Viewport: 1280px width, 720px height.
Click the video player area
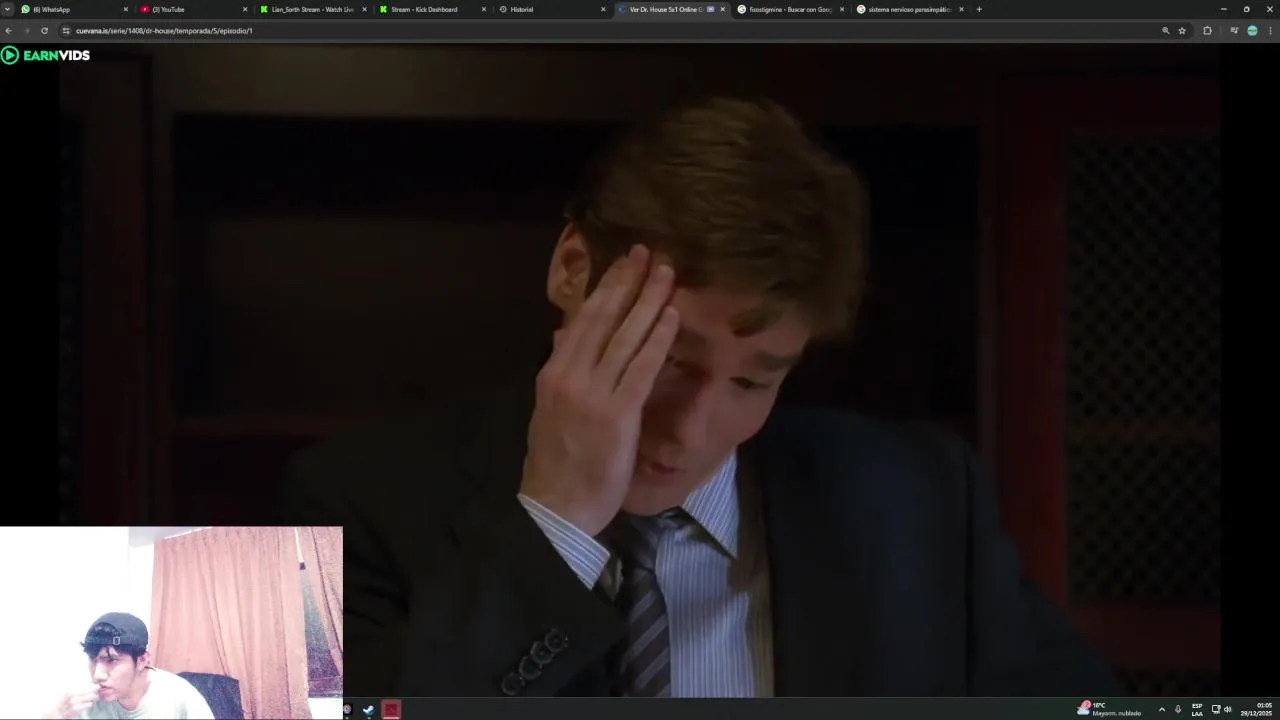tap(640, 370)
